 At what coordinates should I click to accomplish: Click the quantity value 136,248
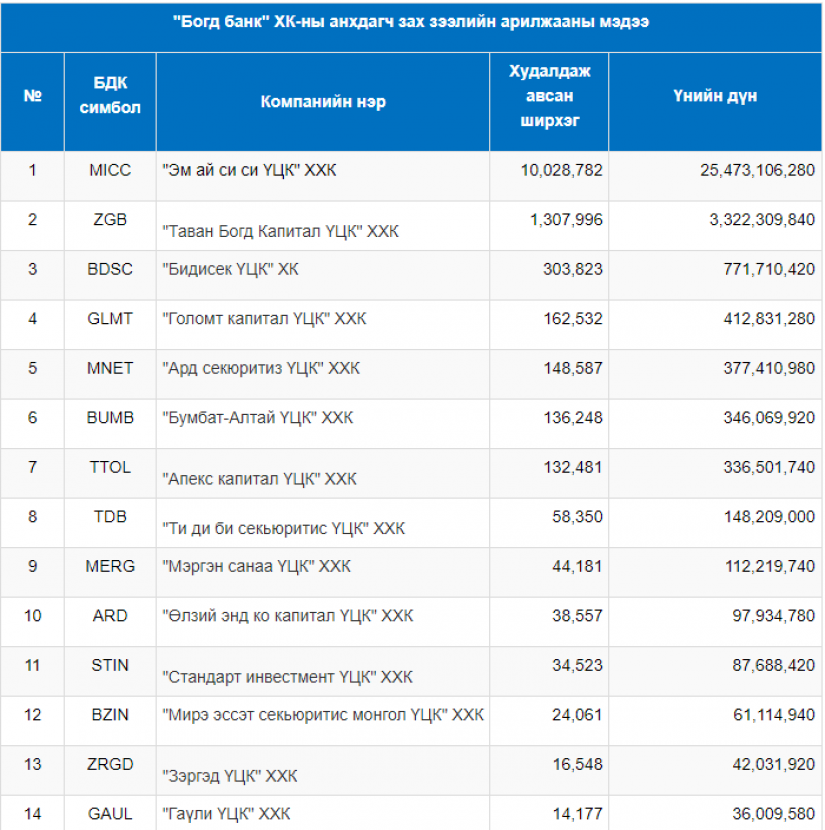[573, 418]
